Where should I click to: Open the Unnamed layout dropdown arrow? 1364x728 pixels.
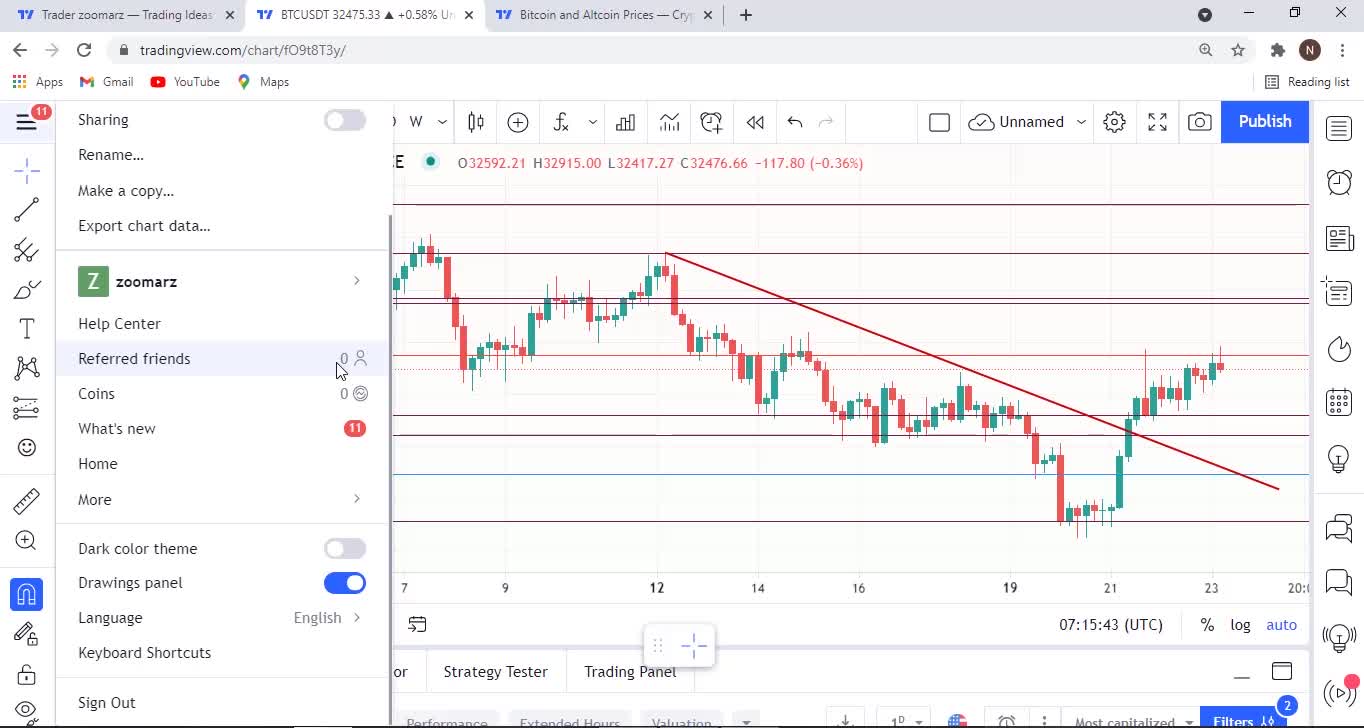coord(1081,122)
